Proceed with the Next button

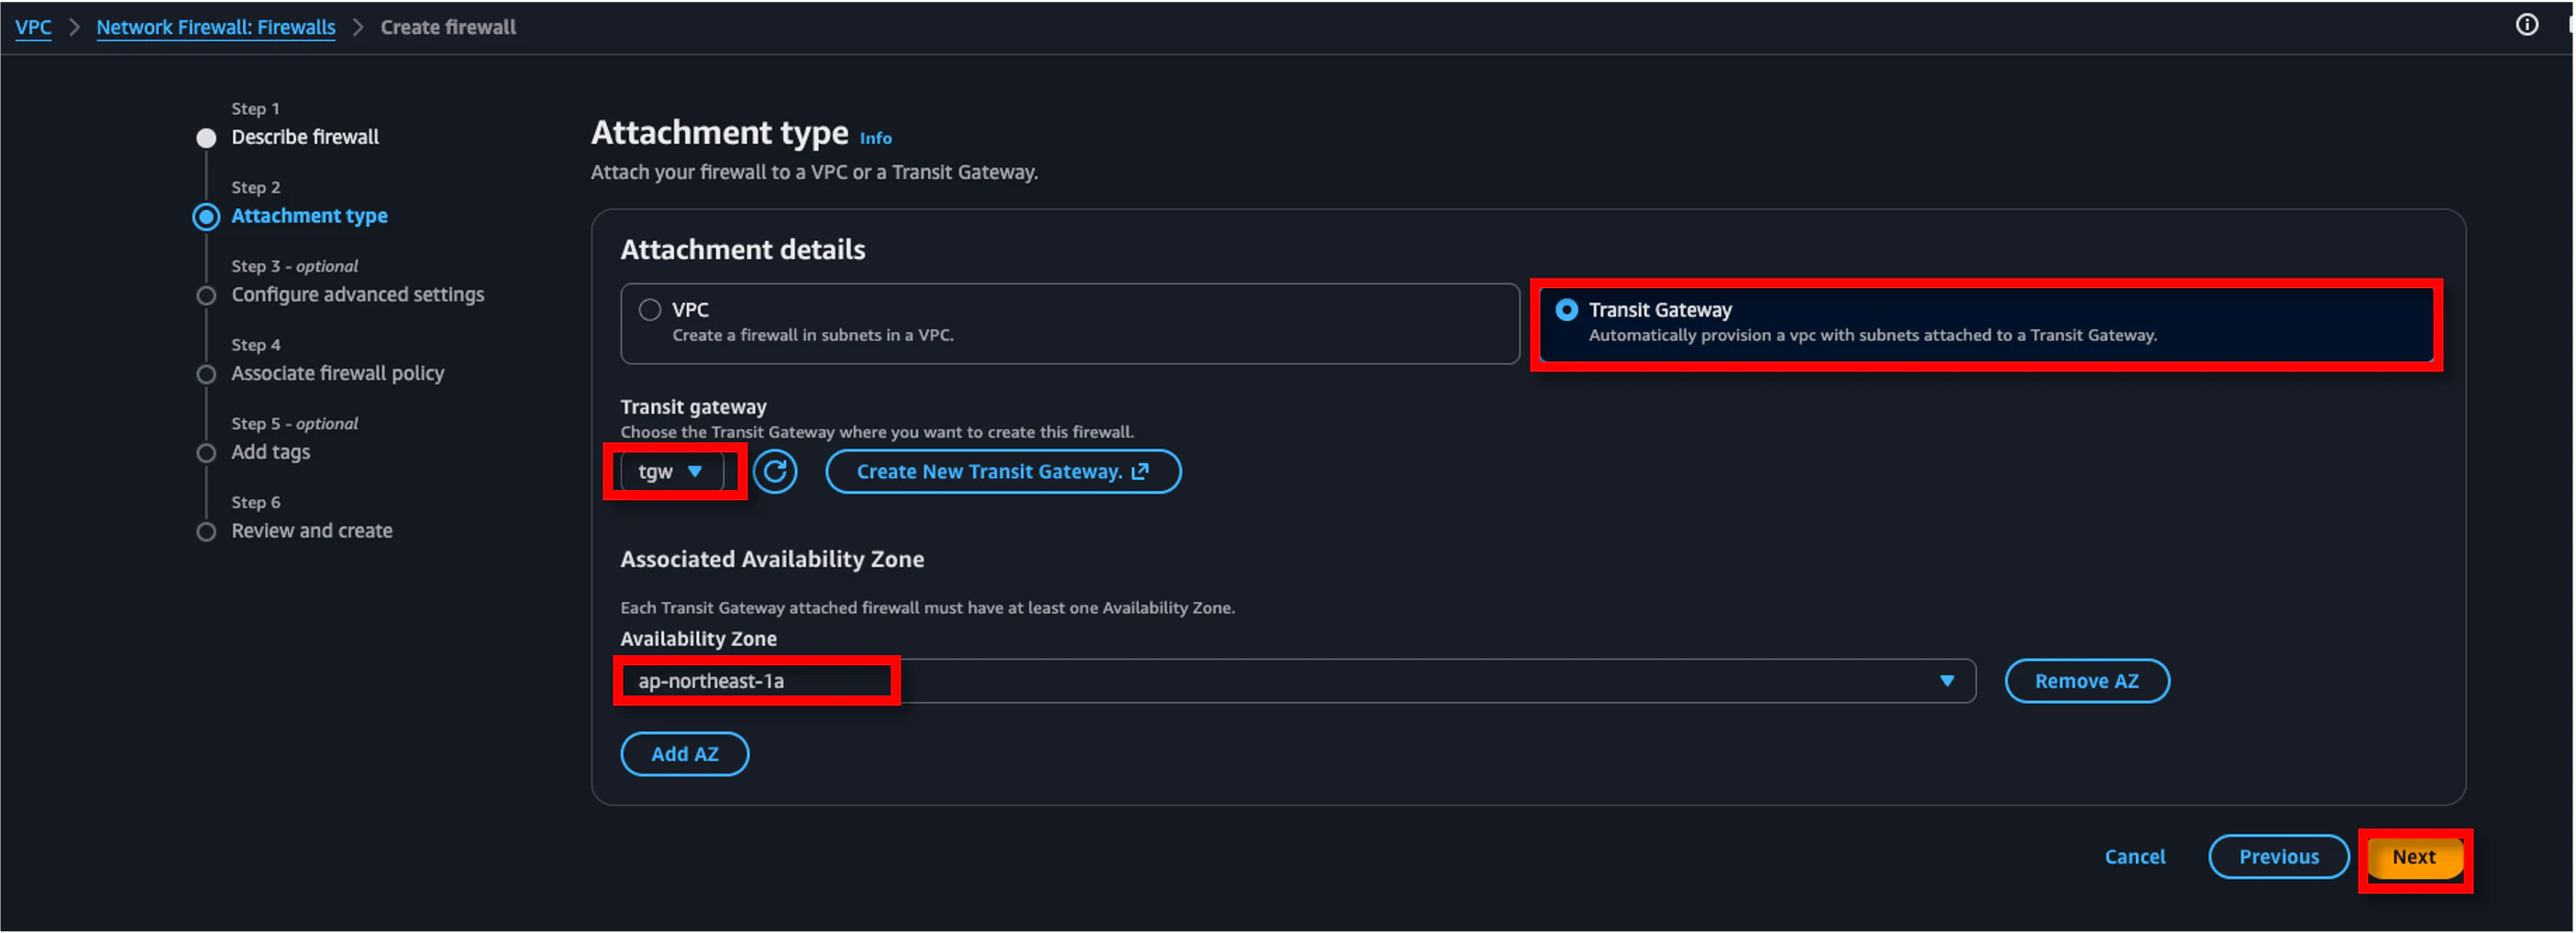tap(2413, 857)
